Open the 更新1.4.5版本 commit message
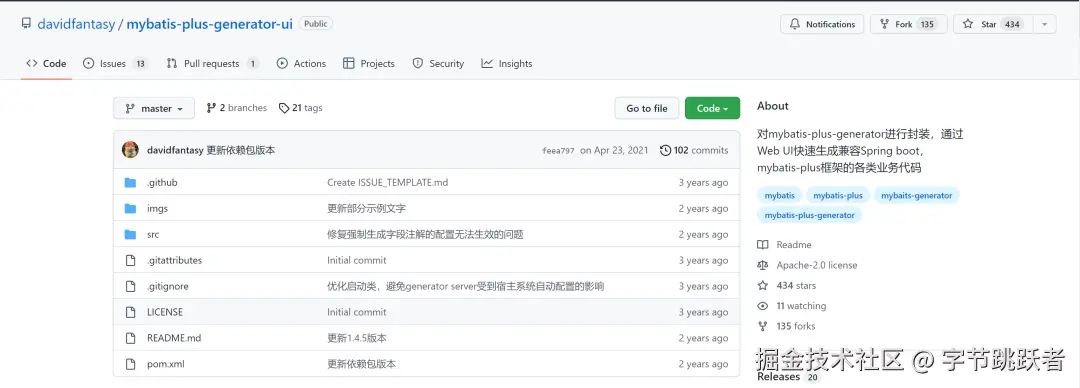Image resolution: width=1080 pixels, height=388 pixels. [x=357, y=338]
